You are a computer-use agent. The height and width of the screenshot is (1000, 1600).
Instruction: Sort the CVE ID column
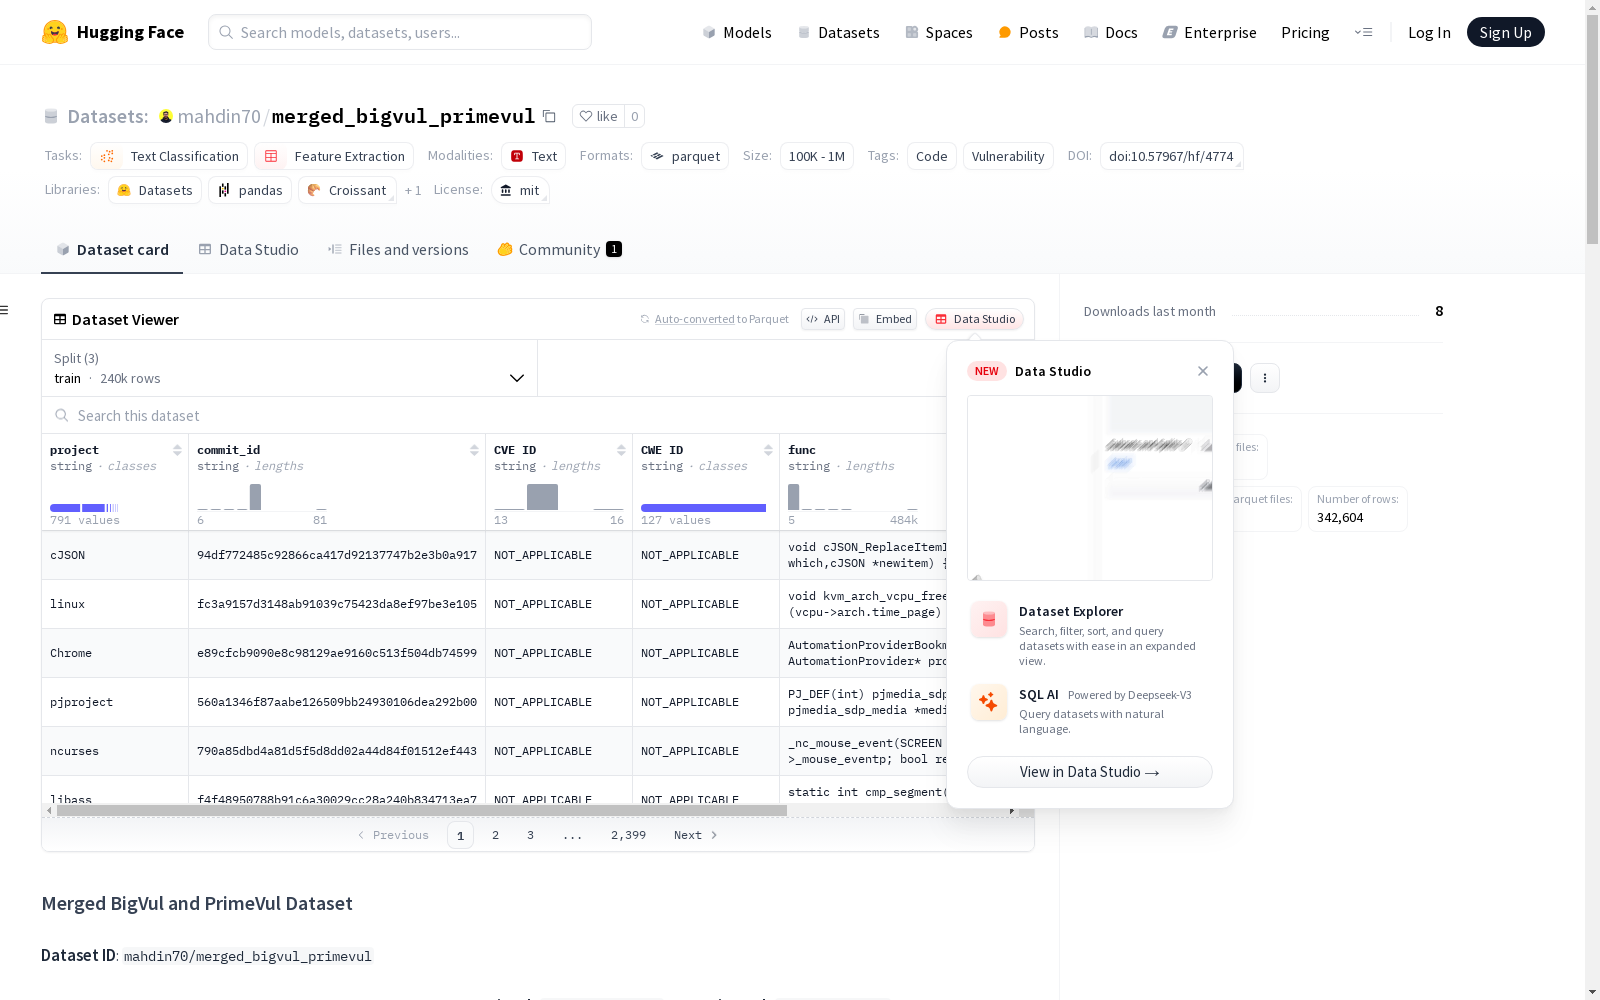coord(621,450)
